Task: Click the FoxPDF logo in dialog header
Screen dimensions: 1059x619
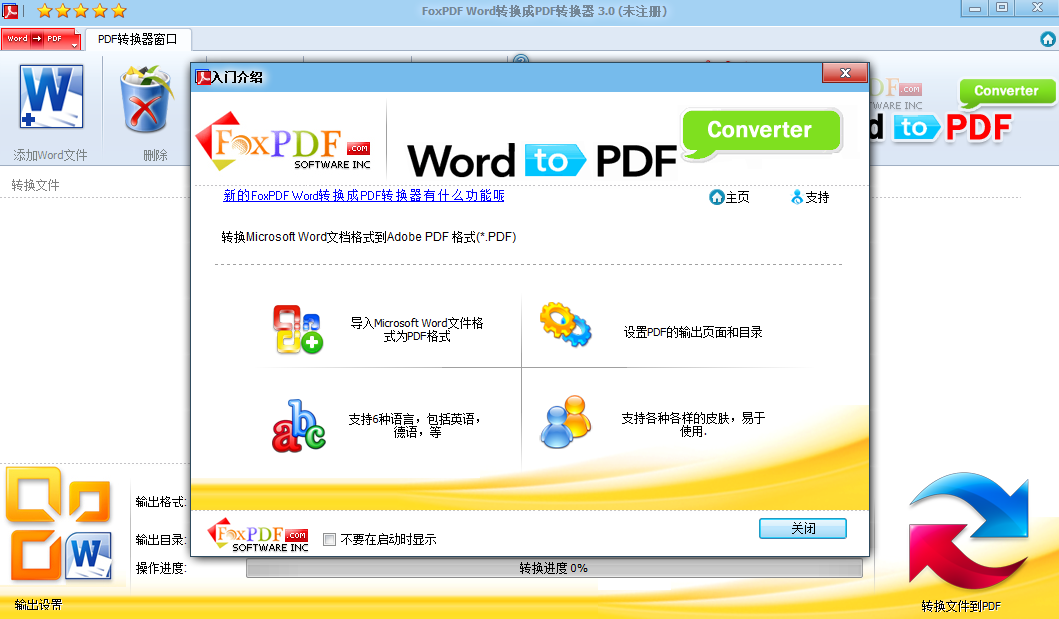Action: [283, 142]
